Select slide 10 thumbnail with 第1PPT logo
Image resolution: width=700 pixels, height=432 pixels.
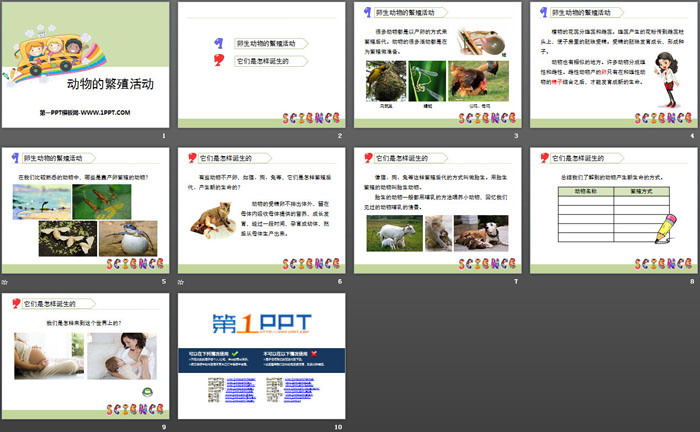tap(262, 356)
